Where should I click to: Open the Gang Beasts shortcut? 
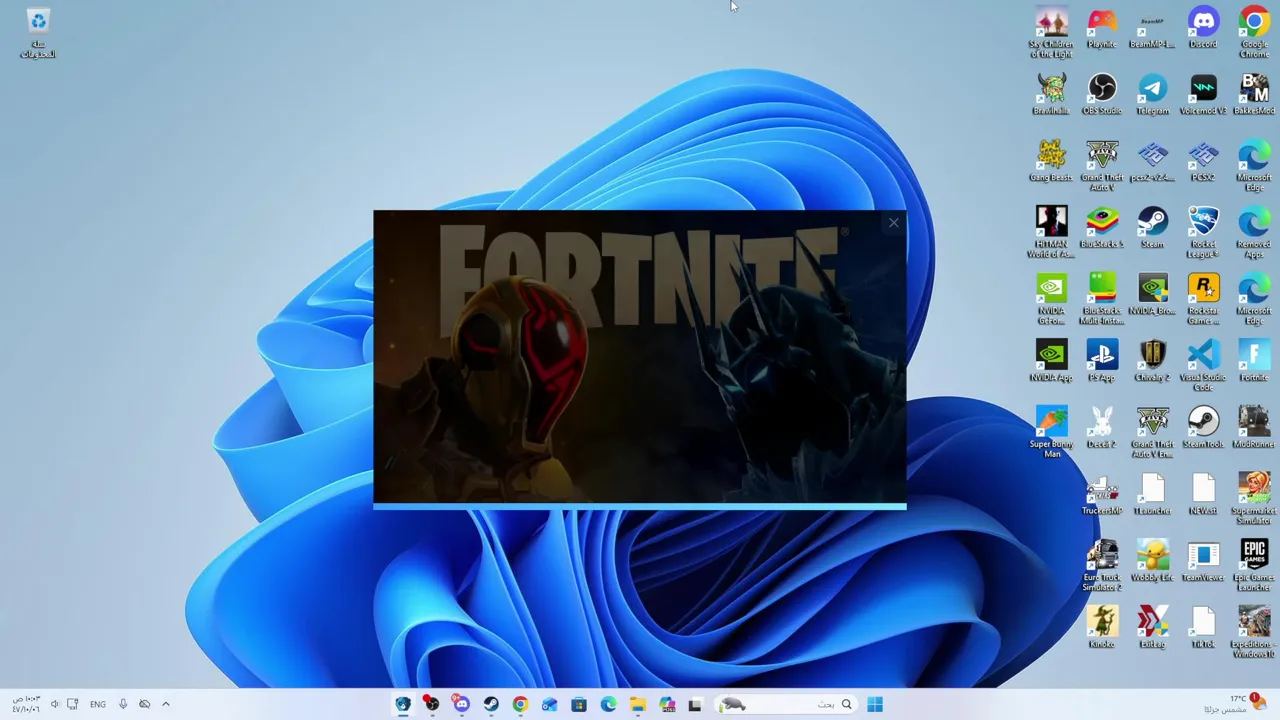pyautogui.click(x=1051, y=161)
